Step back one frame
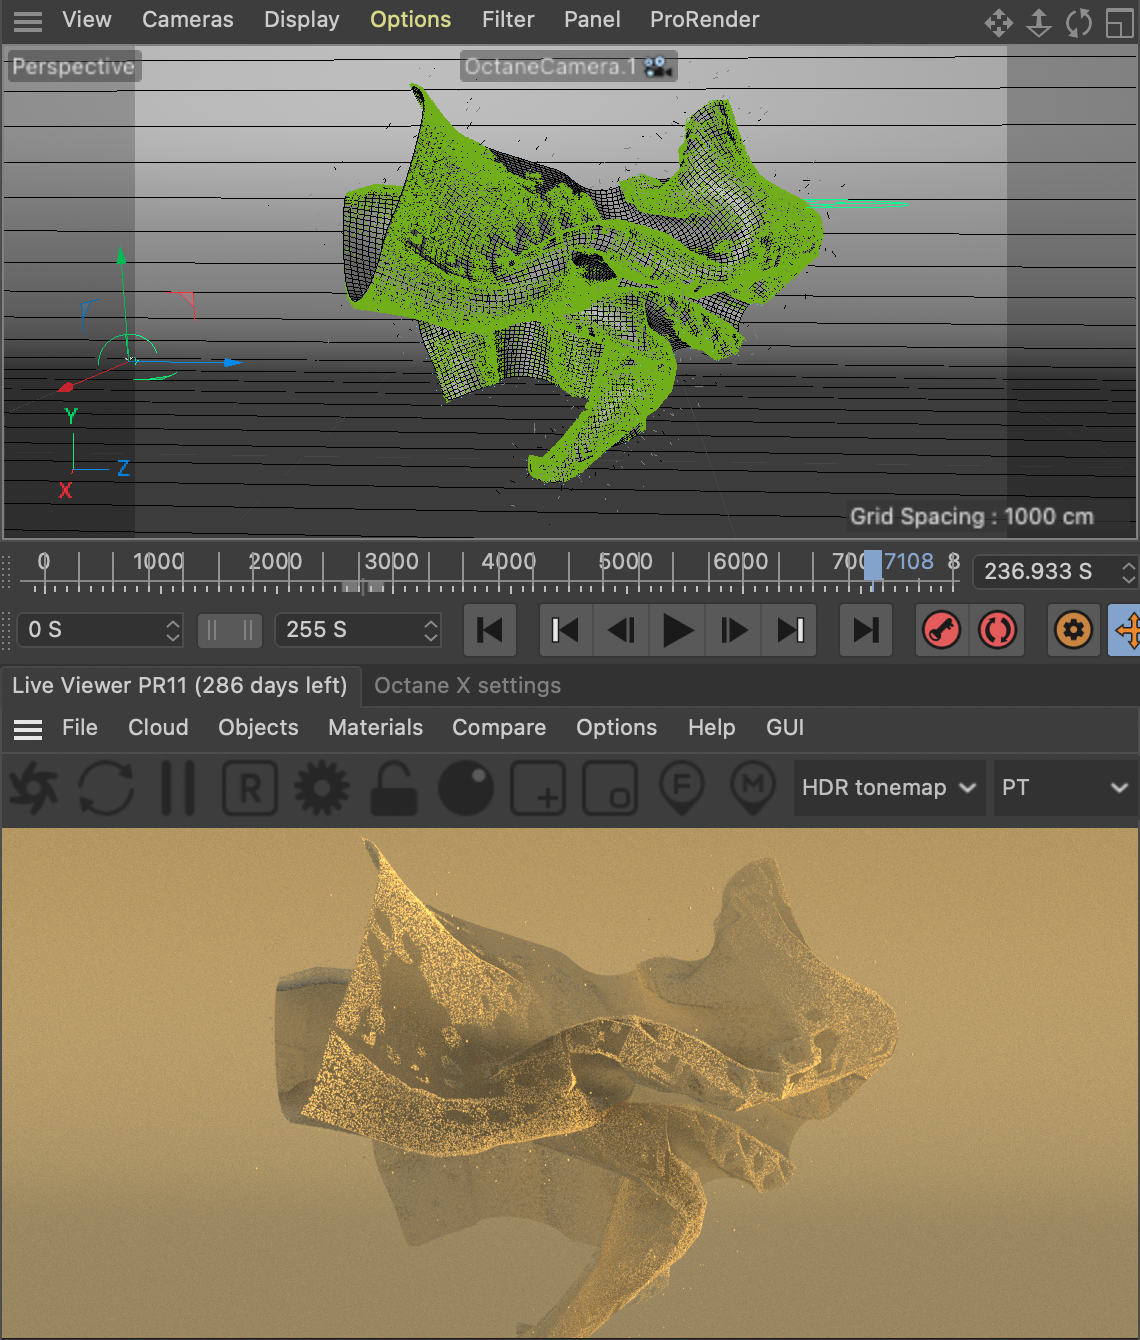1140x1340 pixels. click(x=622, y=630)
